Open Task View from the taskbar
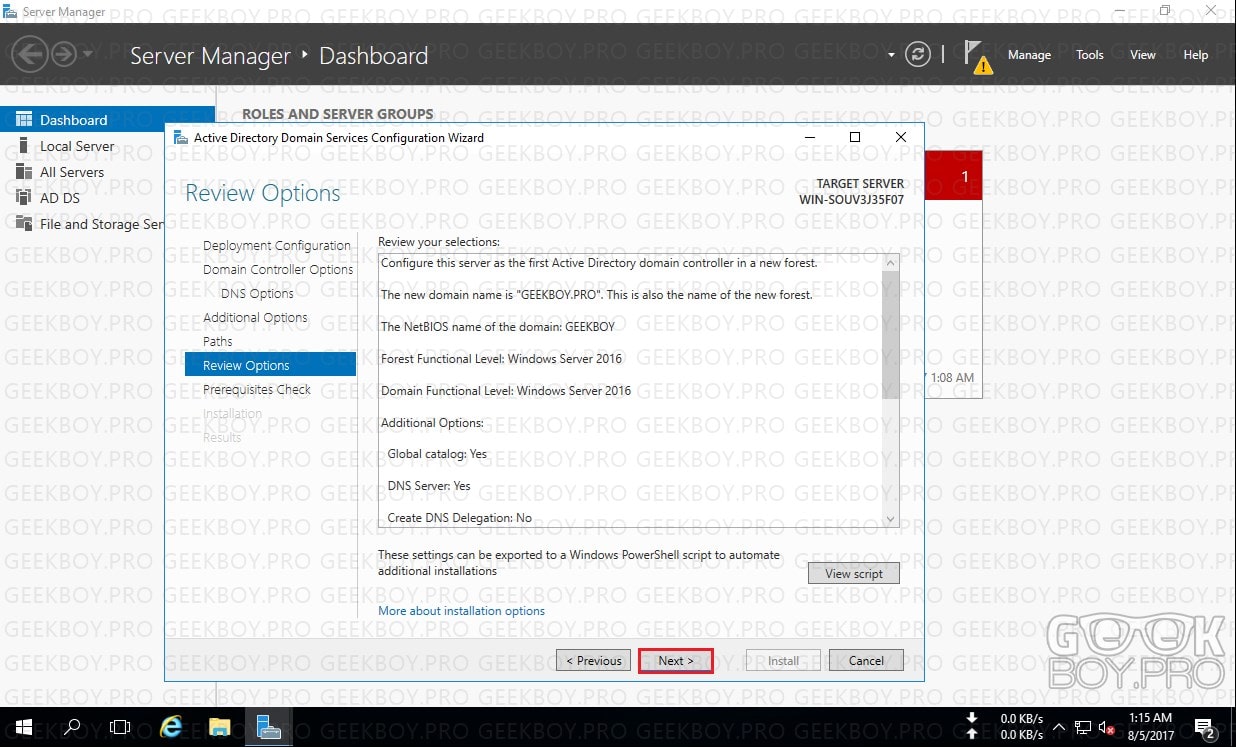Image resolution: width=1236 pixels, height=747 pixels. pyautogui.click(x=120, y=727)
